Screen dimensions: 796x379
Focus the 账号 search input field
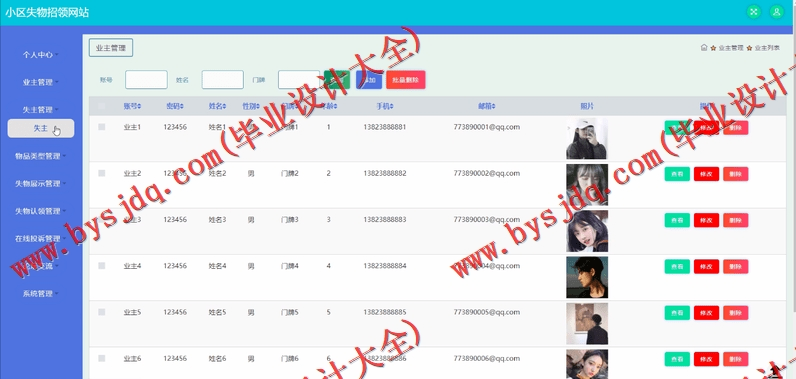(146, 80)
